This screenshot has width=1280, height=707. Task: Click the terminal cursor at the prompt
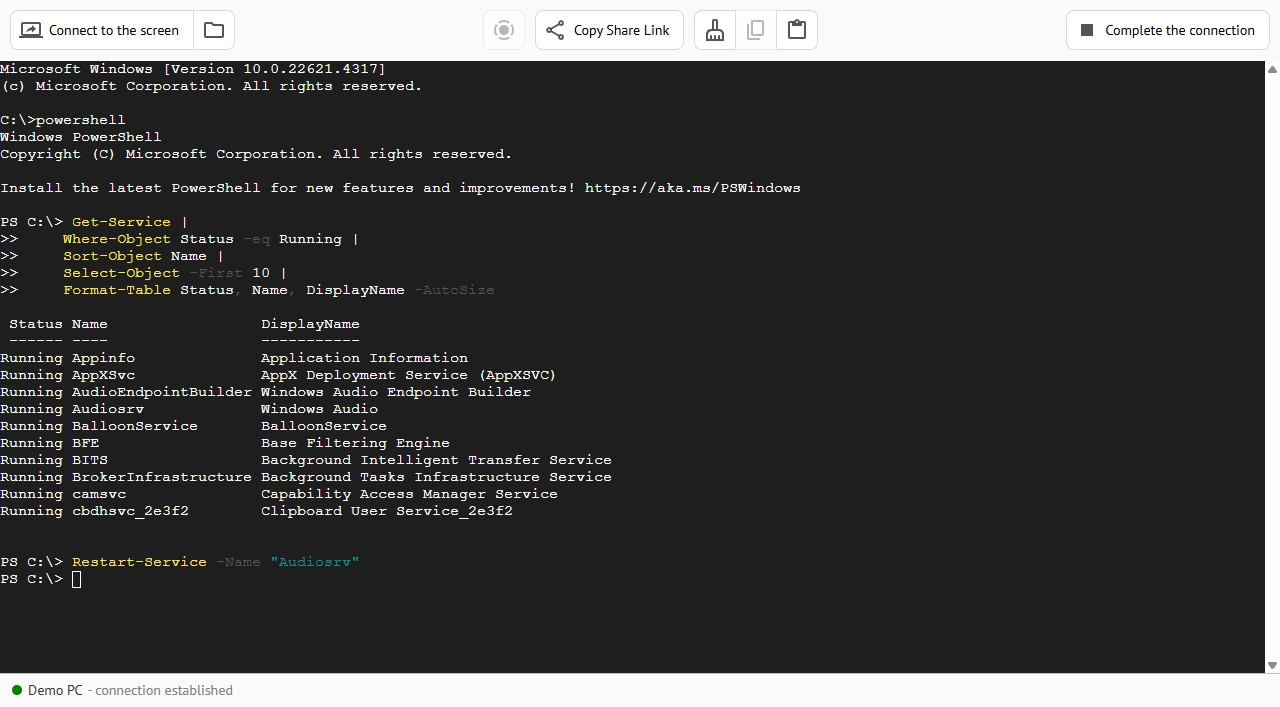point(77,579)
